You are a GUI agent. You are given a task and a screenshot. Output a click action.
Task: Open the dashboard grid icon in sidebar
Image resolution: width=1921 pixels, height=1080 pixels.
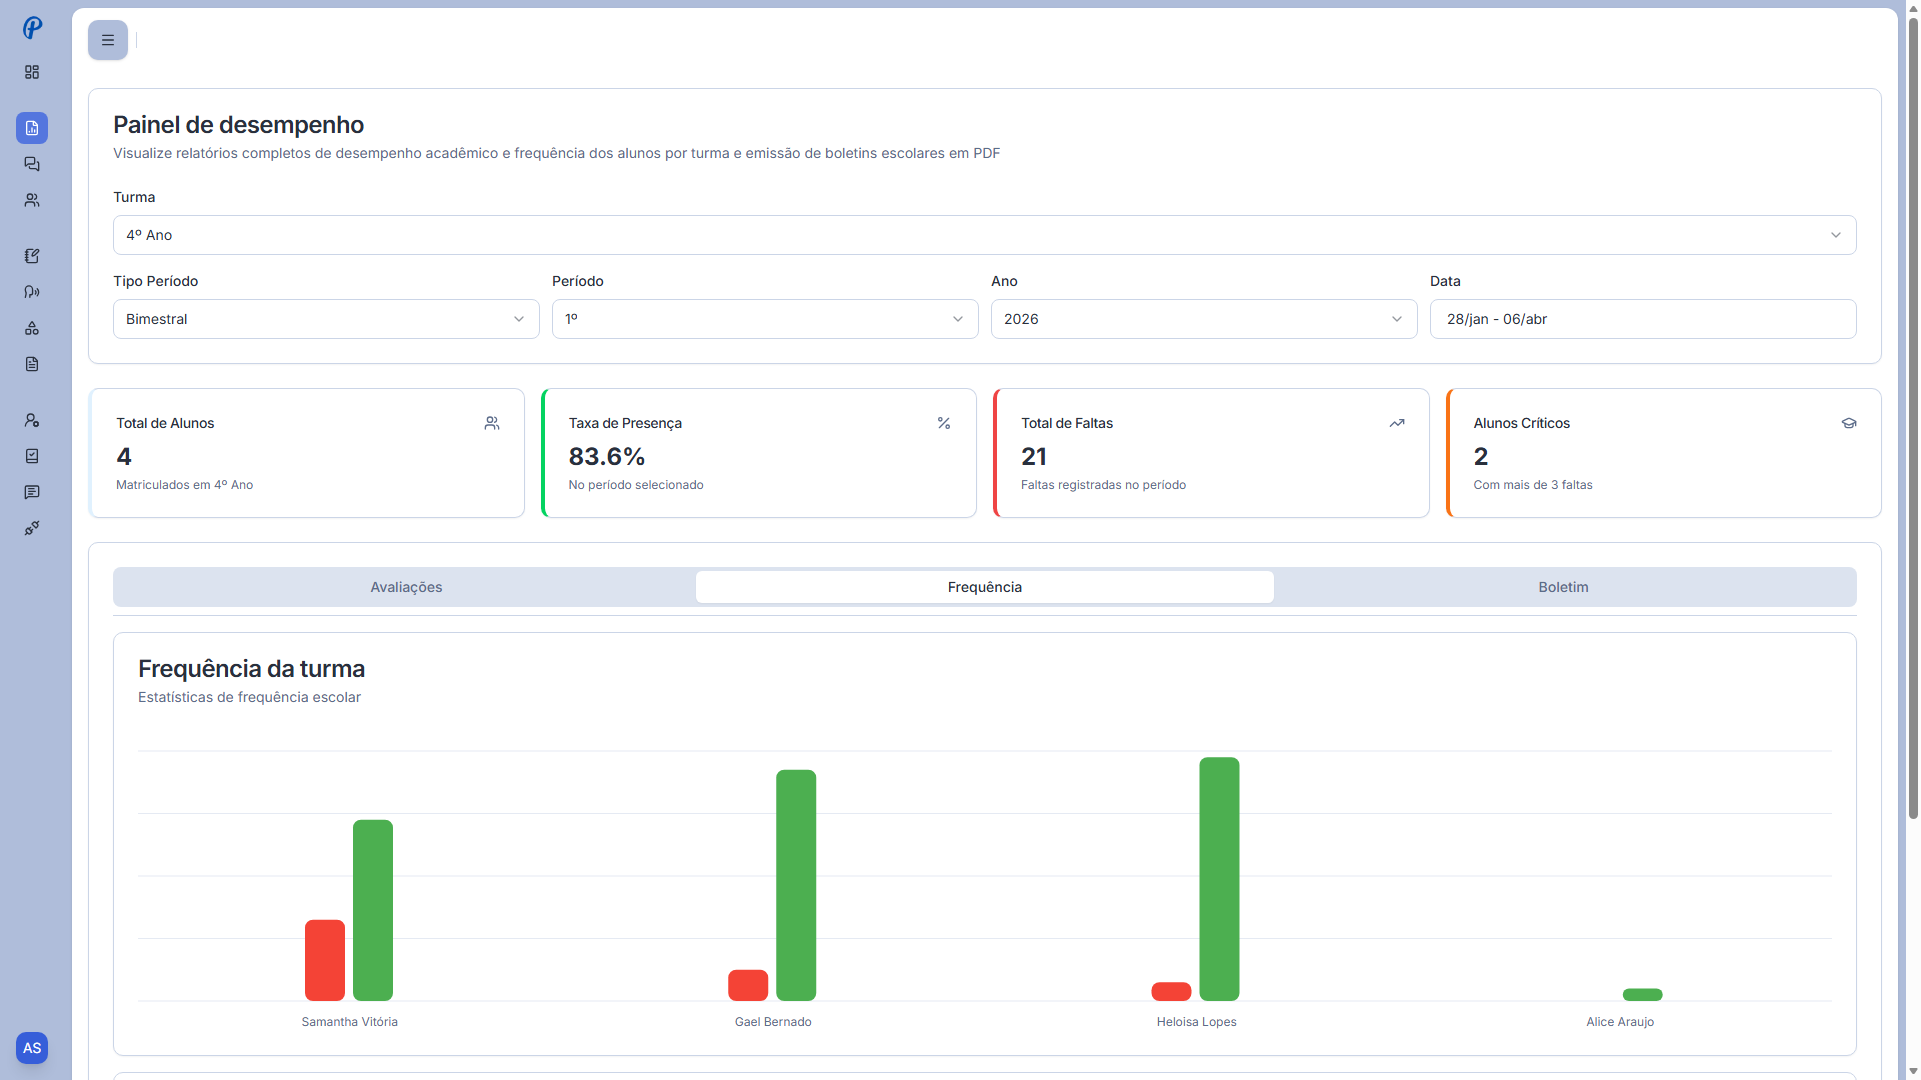point(32,72)
